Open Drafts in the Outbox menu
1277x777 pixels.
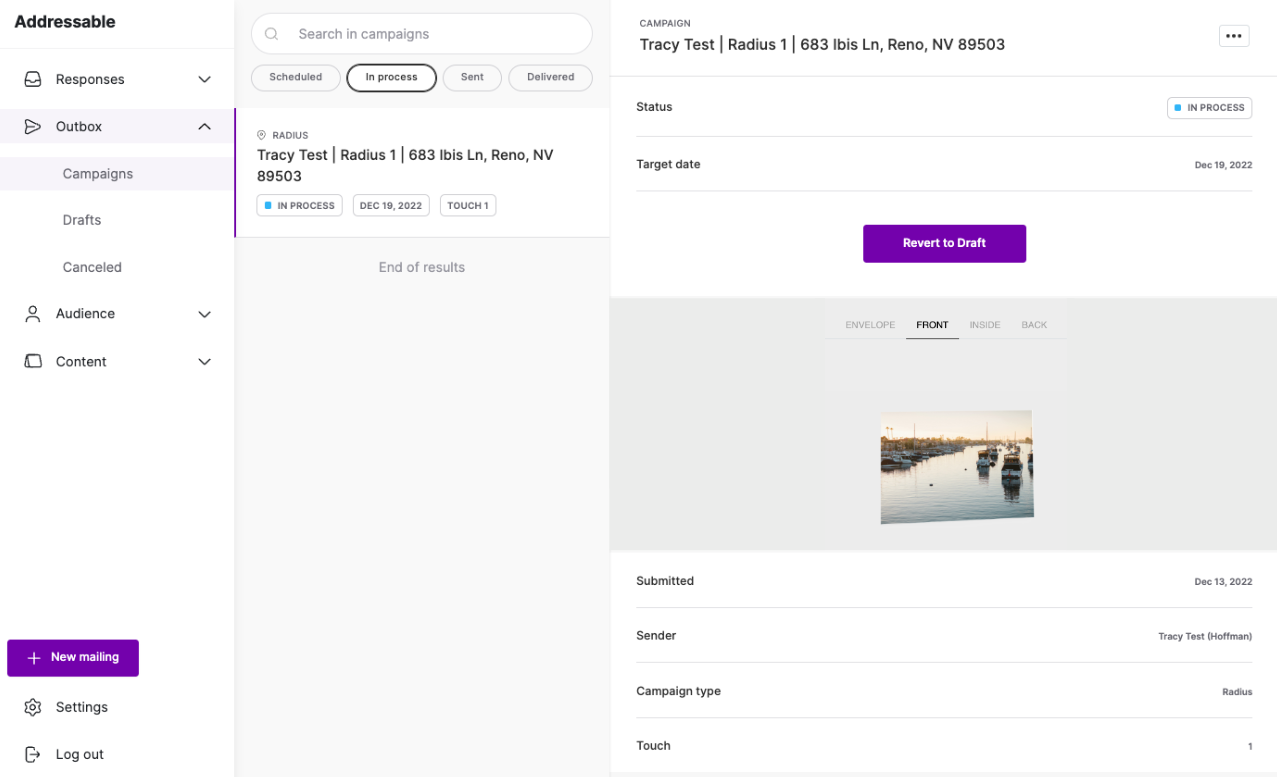82,220
